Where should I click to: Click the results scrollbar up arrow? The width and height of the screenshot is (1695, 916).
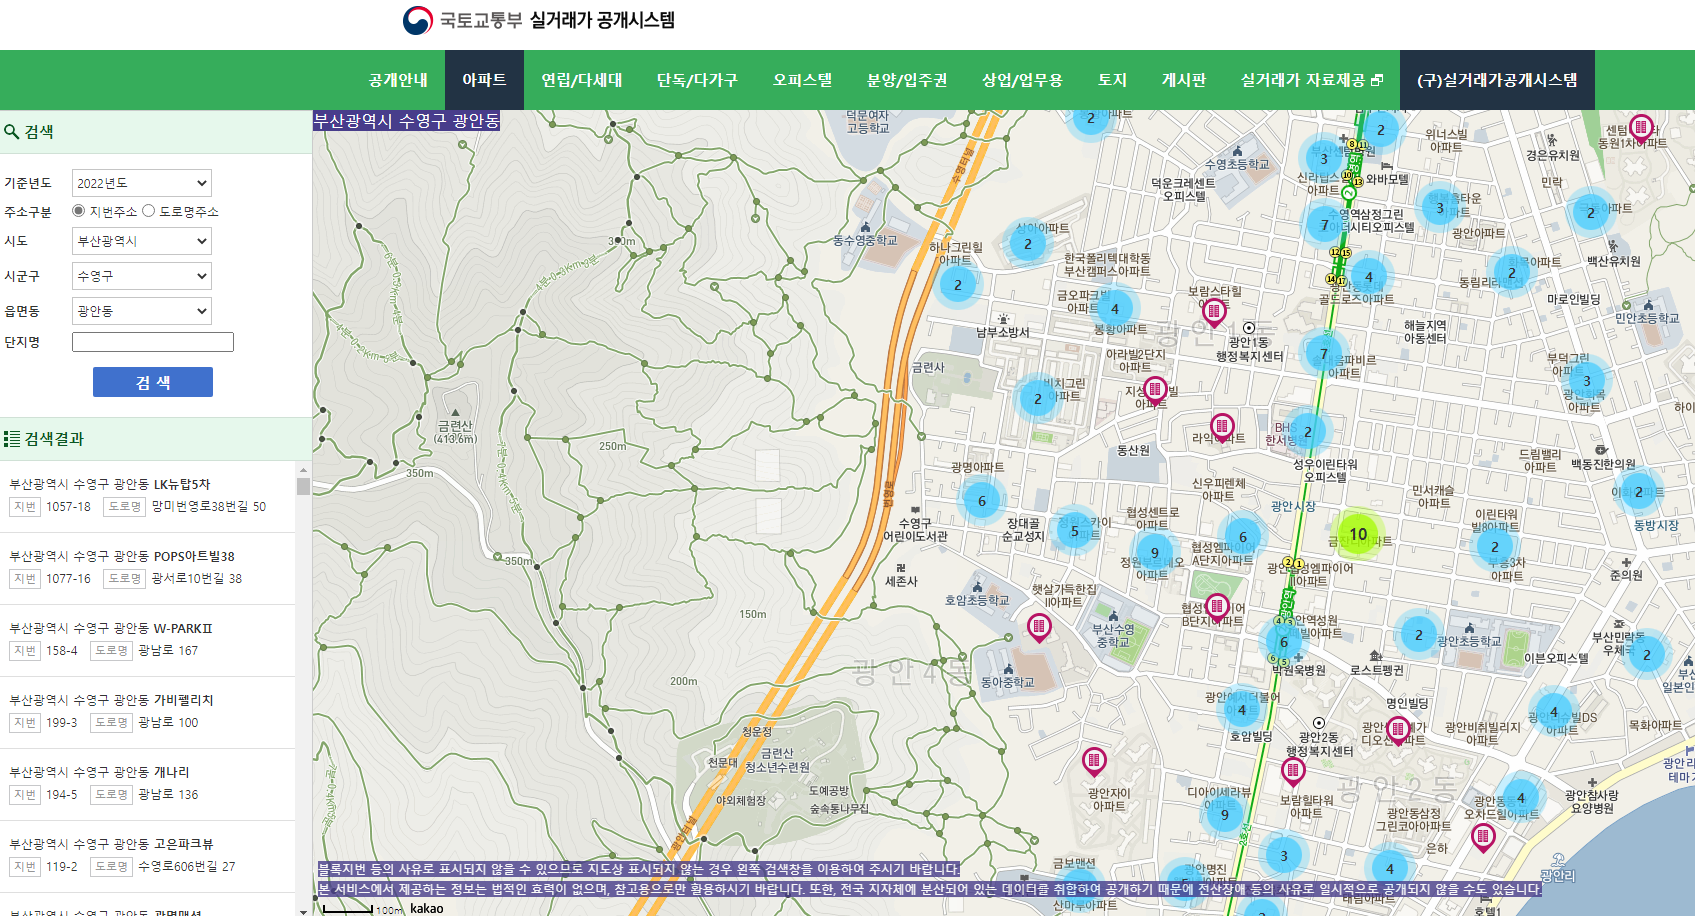point(303,469)
